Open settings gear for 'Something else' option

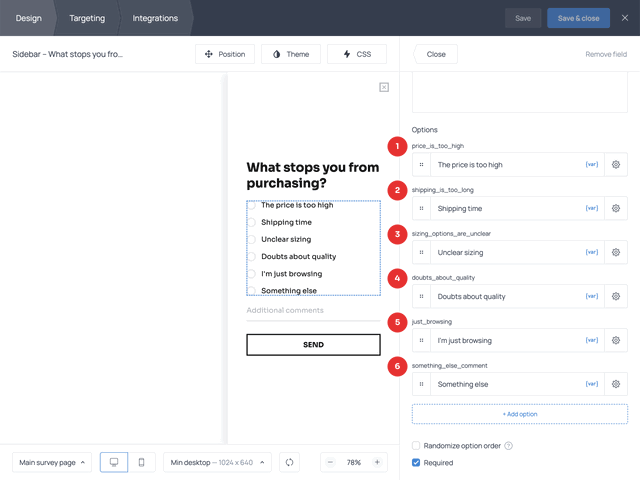[x=616, y=384]
